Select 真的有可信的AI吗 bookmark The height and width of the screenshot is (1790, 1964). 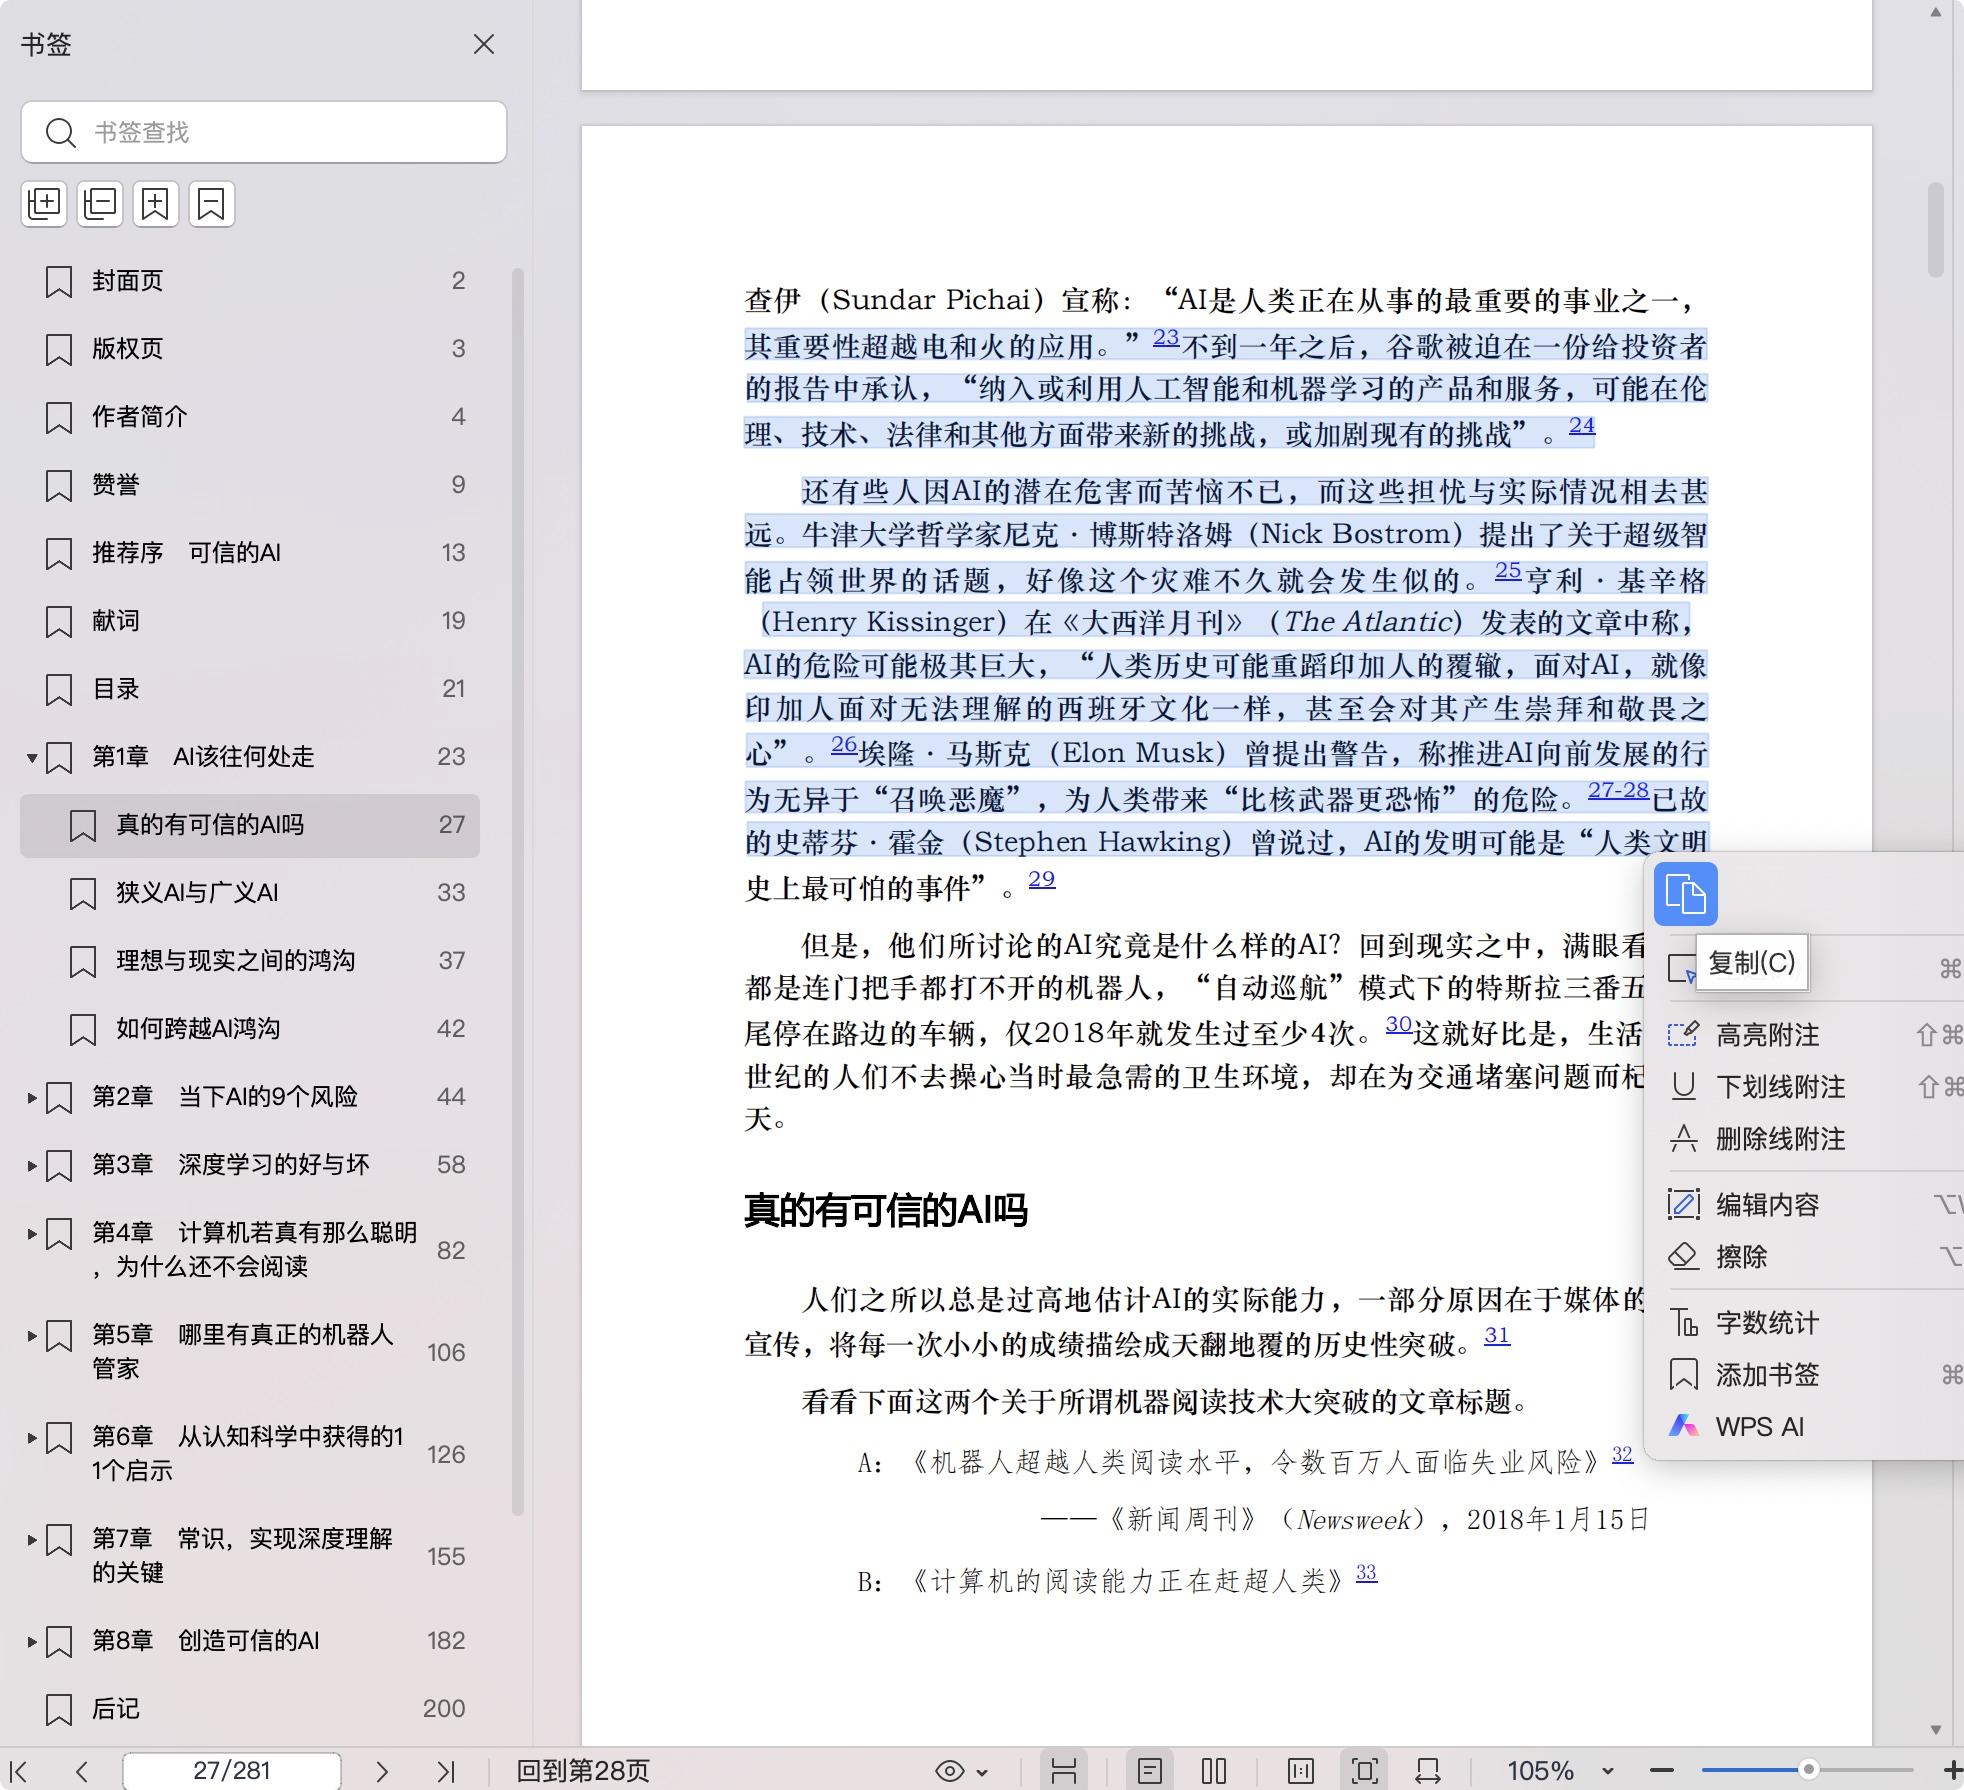pos(250,825)
